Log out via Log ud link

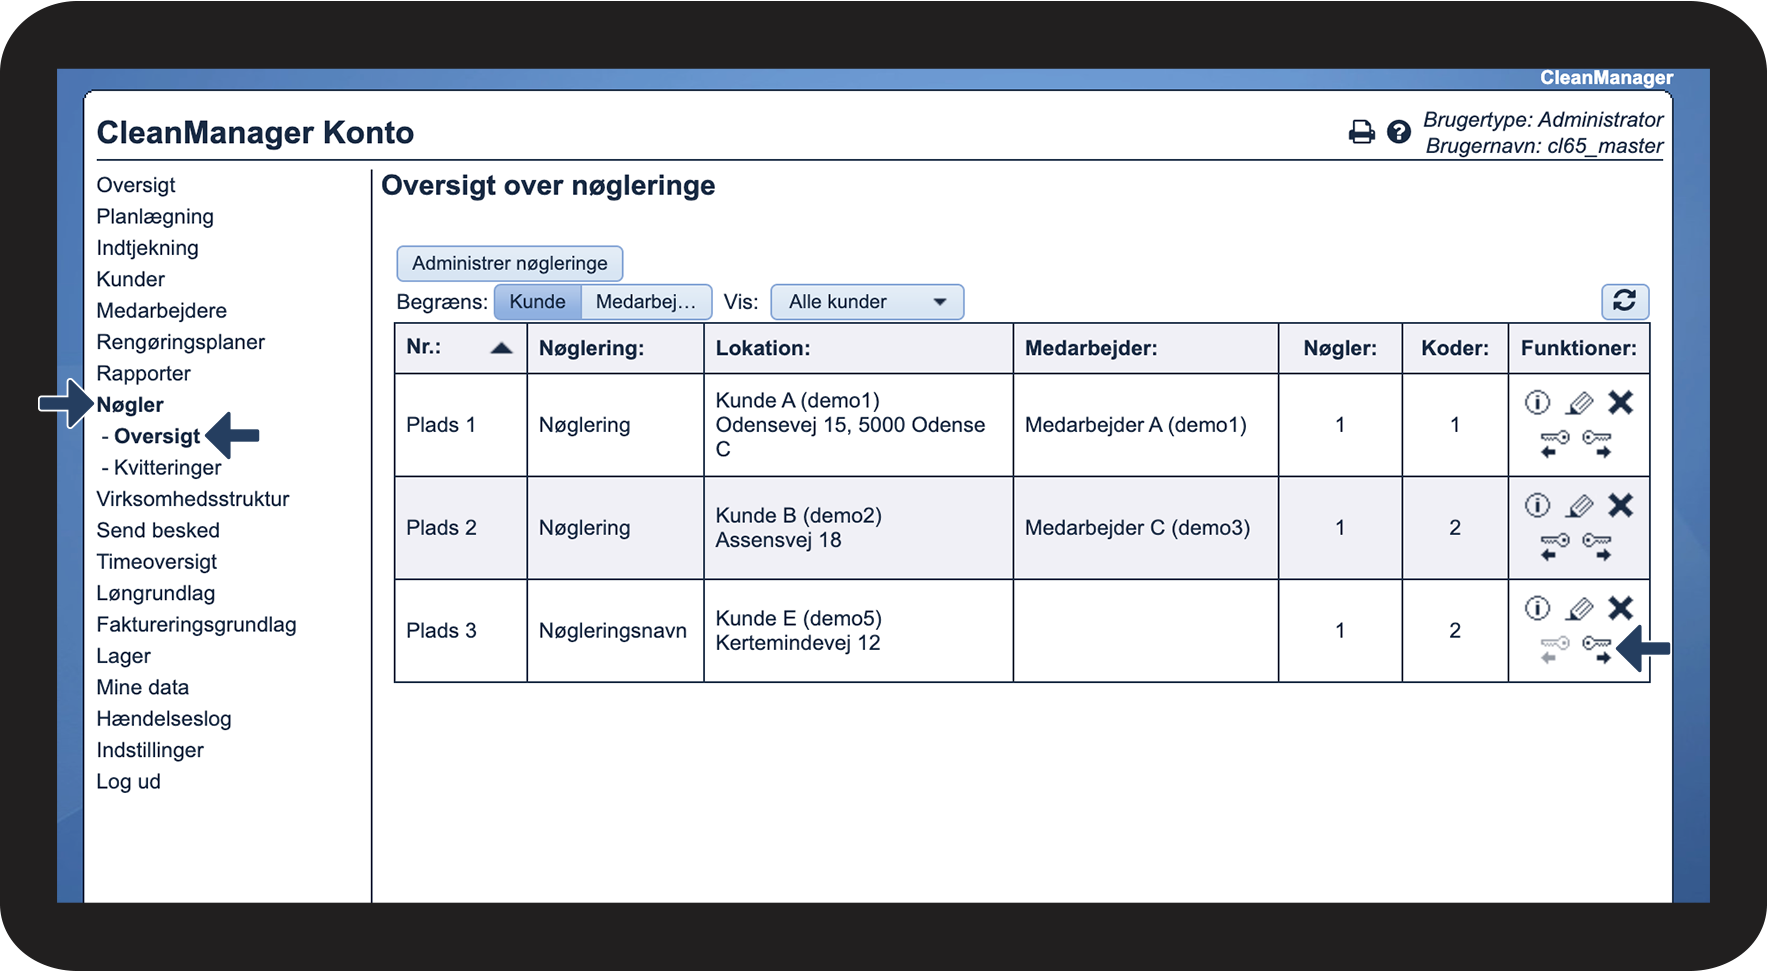[x=128, y=782]
